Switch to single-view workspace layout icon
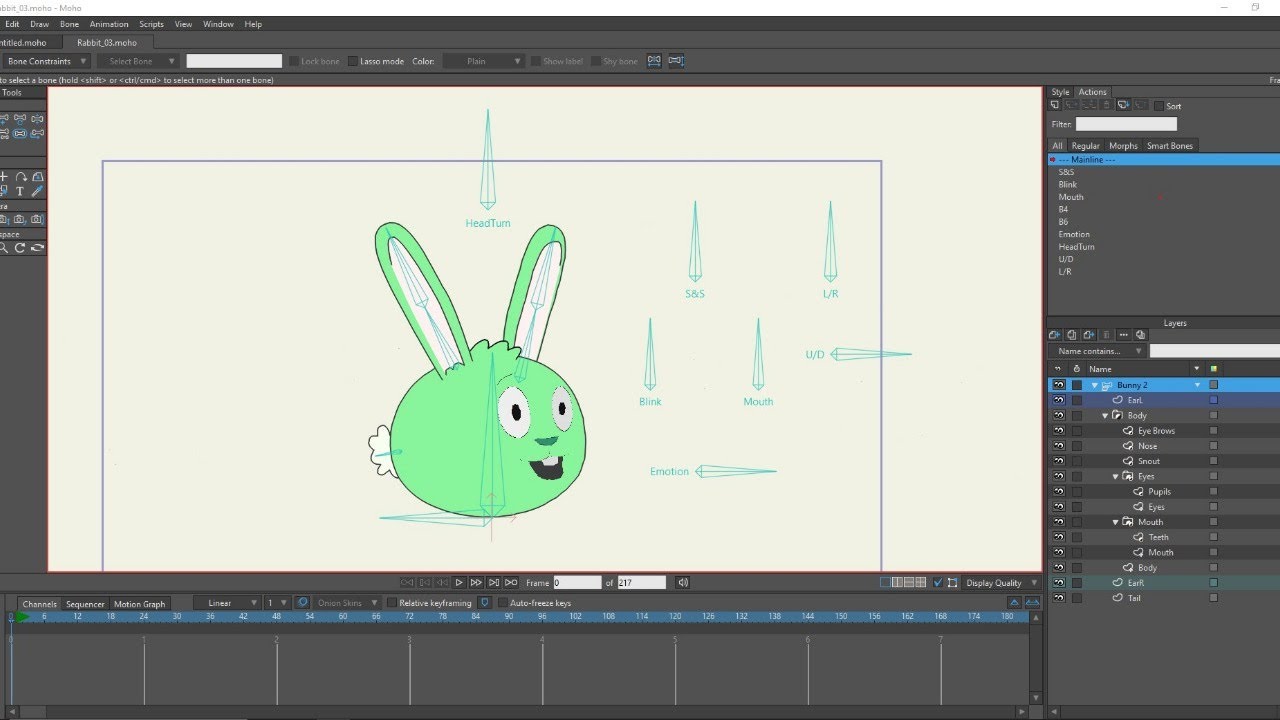Screen dimensions: 1280x720 click(x=885, y=582)
